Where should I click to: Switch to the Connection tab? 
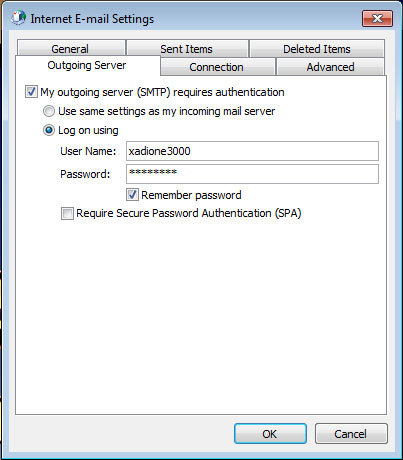click(x=217, y=67)
